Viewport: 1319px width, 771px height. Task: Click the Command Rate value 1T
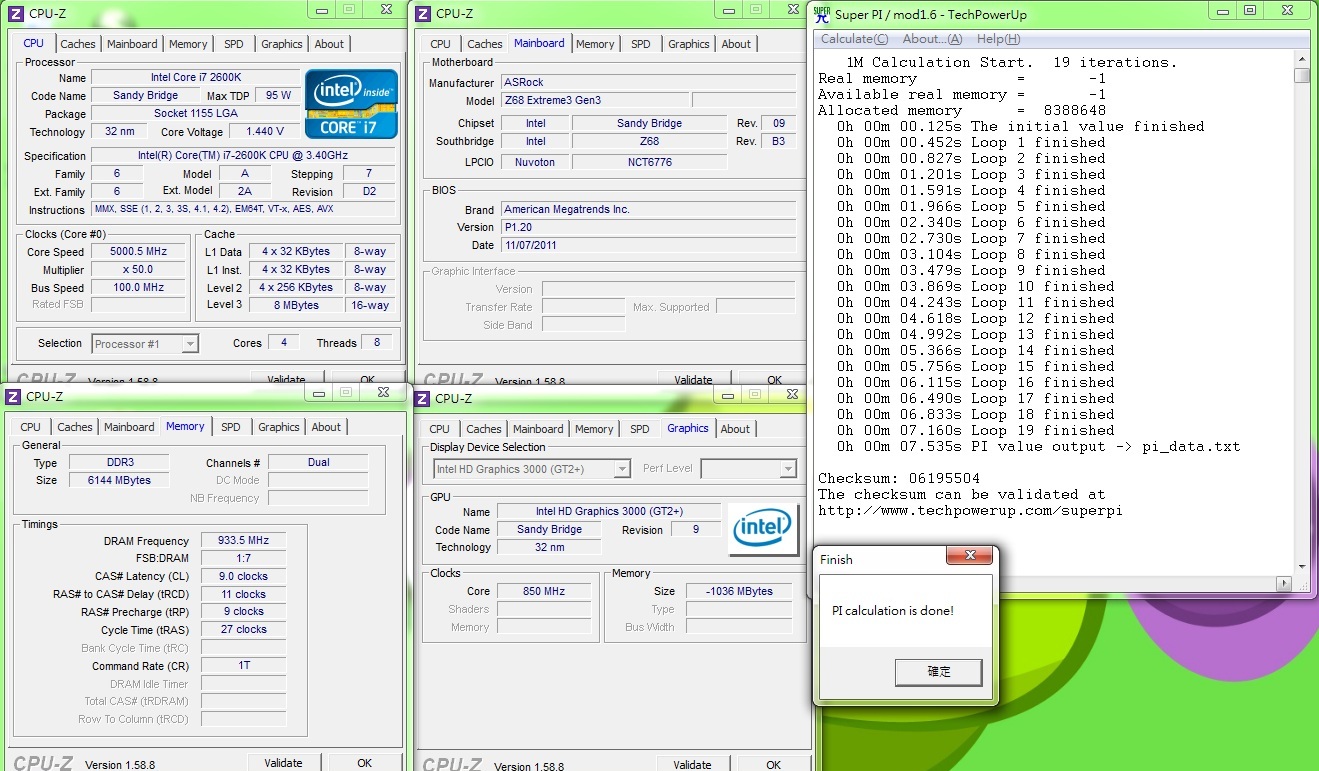(x=243, y=666)
